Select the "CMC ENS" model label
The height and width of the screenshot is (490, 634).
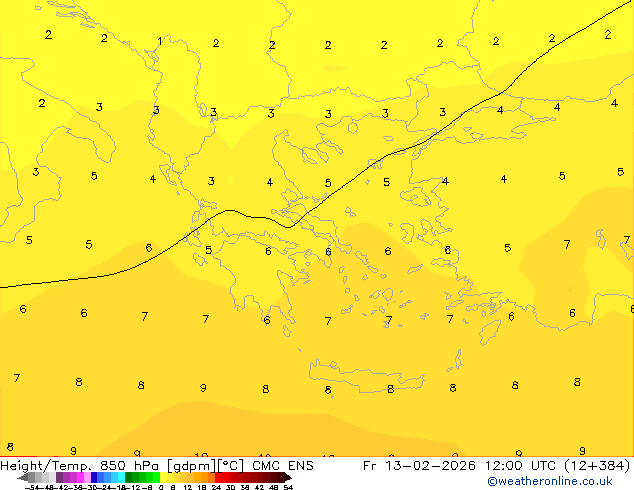pos(283,466)
